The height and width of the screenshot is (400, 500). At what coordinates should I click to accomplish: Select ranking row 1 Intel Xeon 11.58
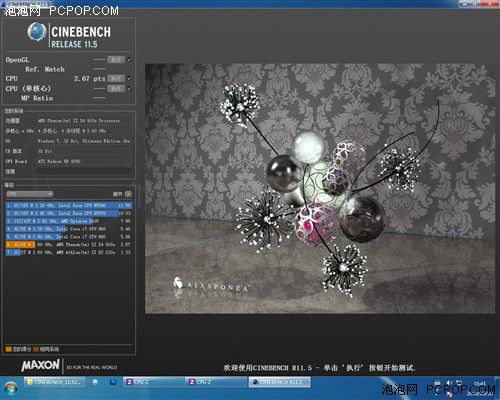pyautogui.click(x=69, y=205)
